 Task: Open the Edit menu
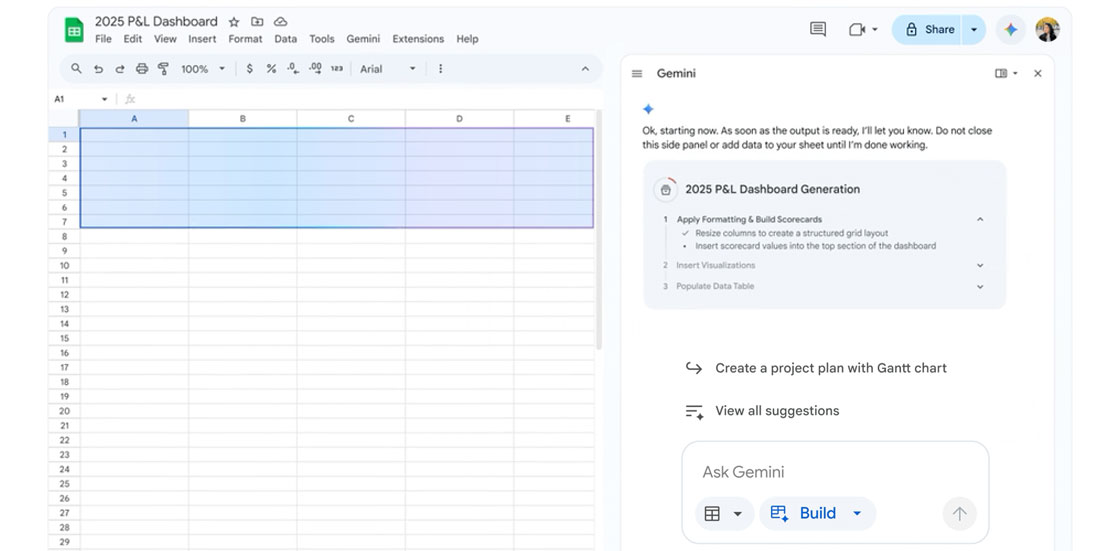[x=133, y=39]
